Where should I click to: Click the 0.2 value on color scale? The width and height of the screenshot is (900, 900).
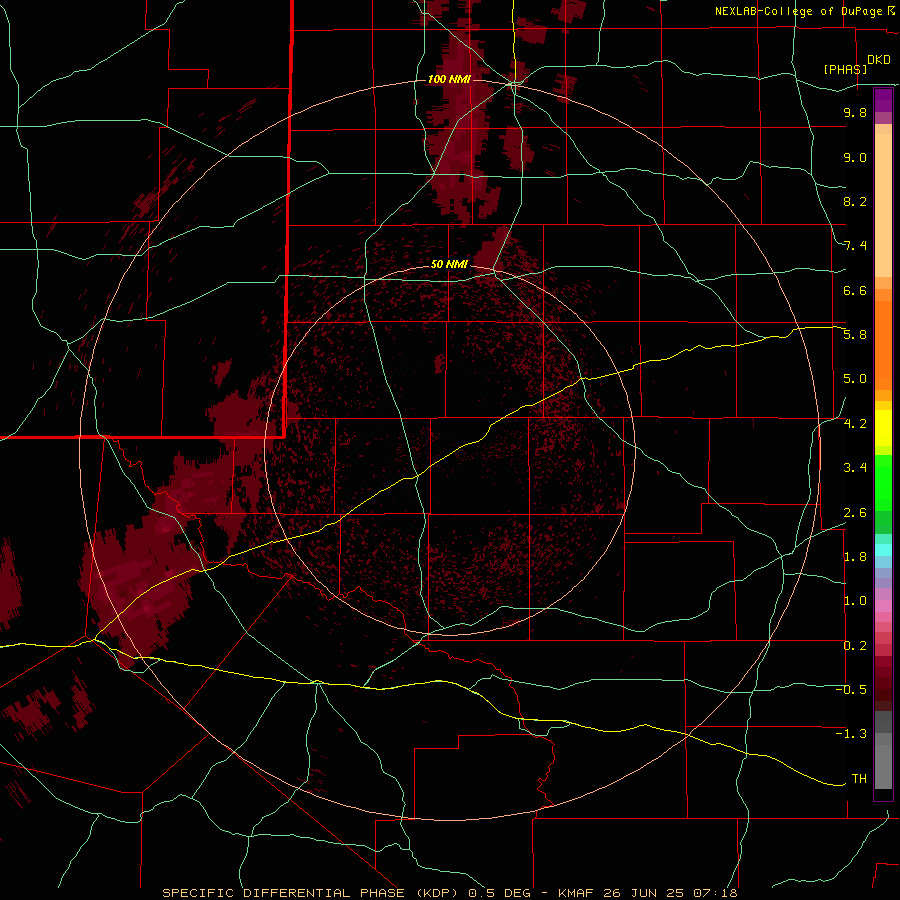pos(855,646)
